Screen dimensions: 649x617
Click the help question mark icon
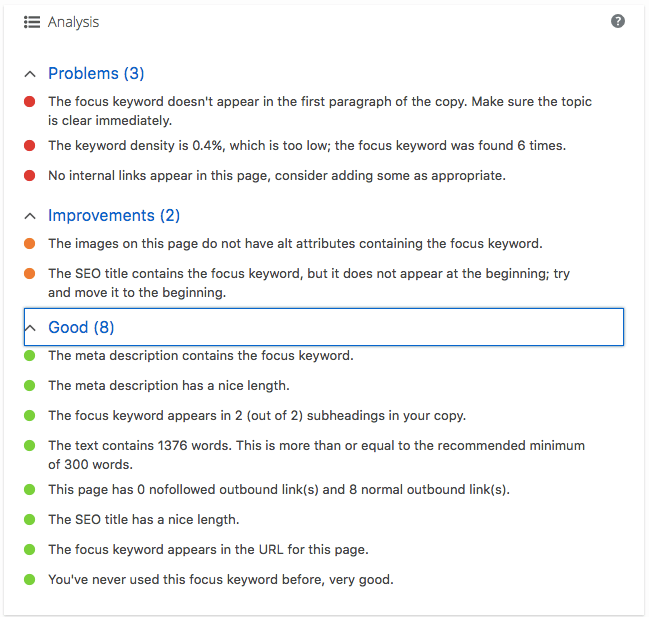point(618,21)
